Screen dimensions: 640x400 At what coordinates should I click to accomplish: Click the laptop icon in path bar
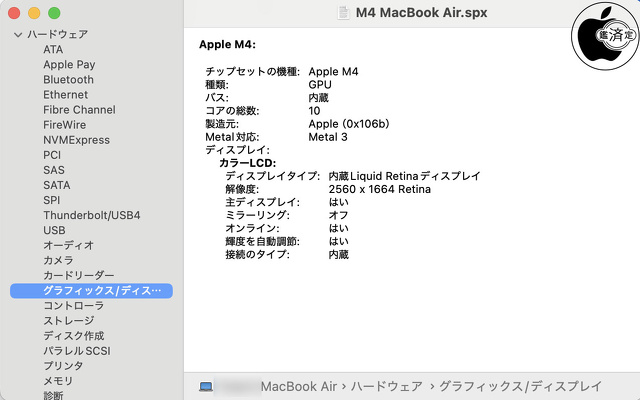point(206,386)
